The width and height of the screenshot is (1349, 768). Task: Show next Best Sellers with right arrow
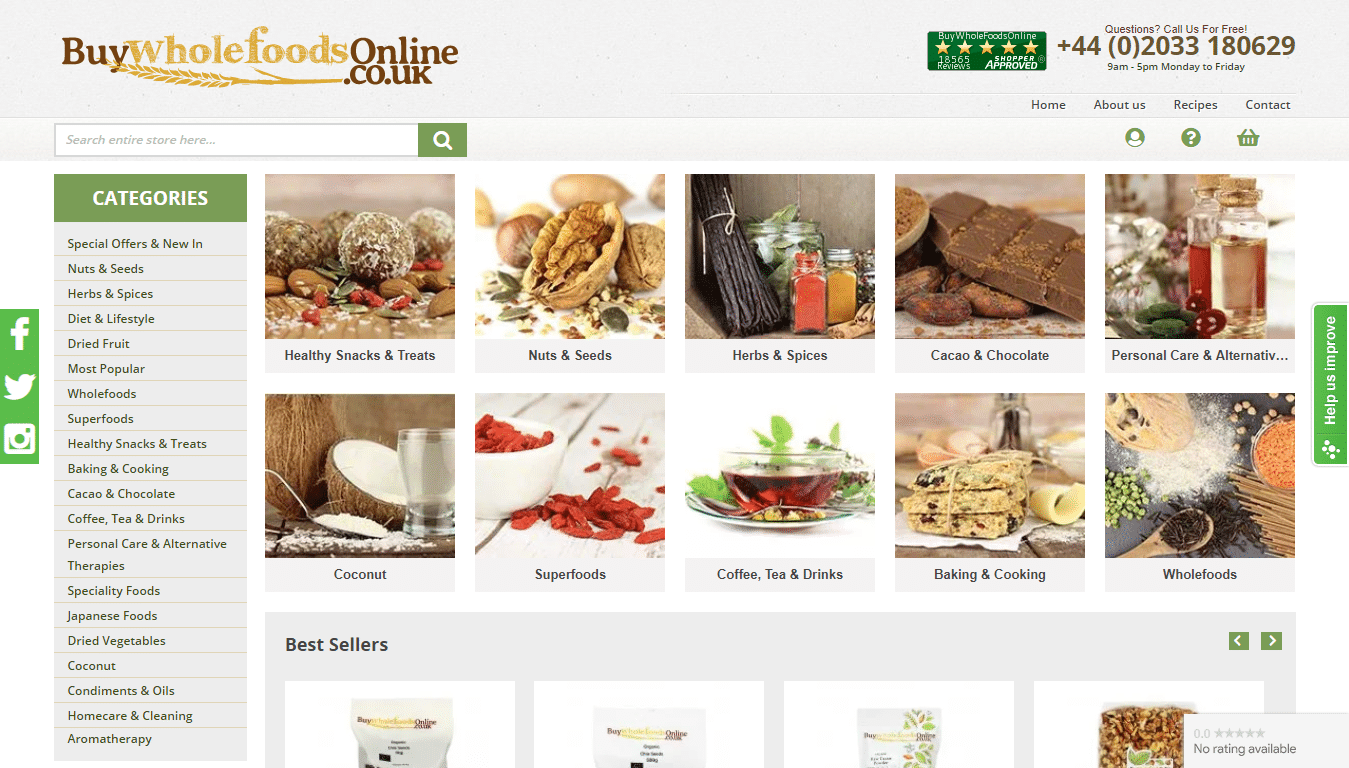coord(1271,641)
